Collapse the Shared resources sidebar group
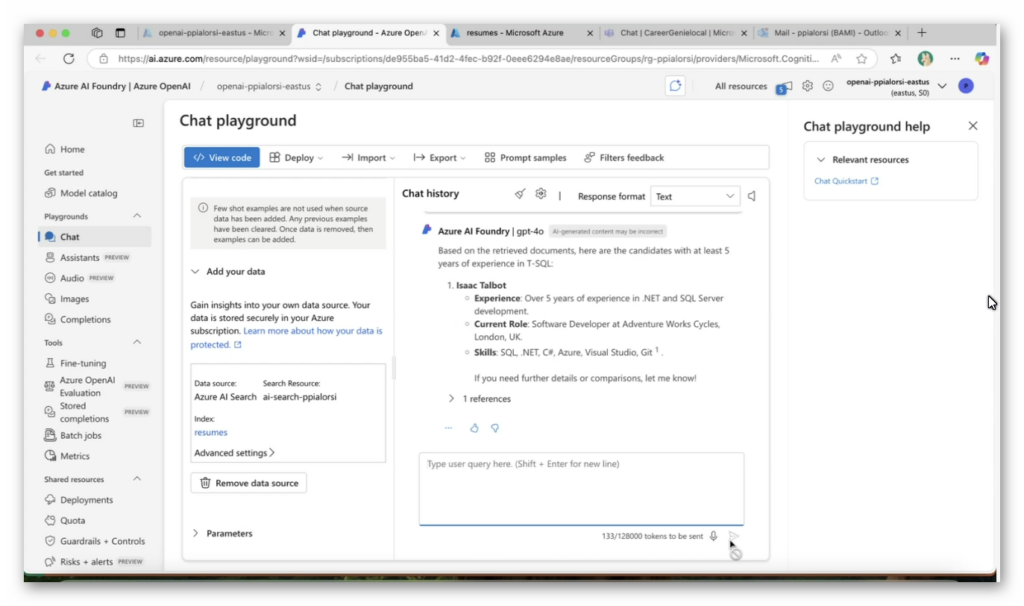 point(137,479)
